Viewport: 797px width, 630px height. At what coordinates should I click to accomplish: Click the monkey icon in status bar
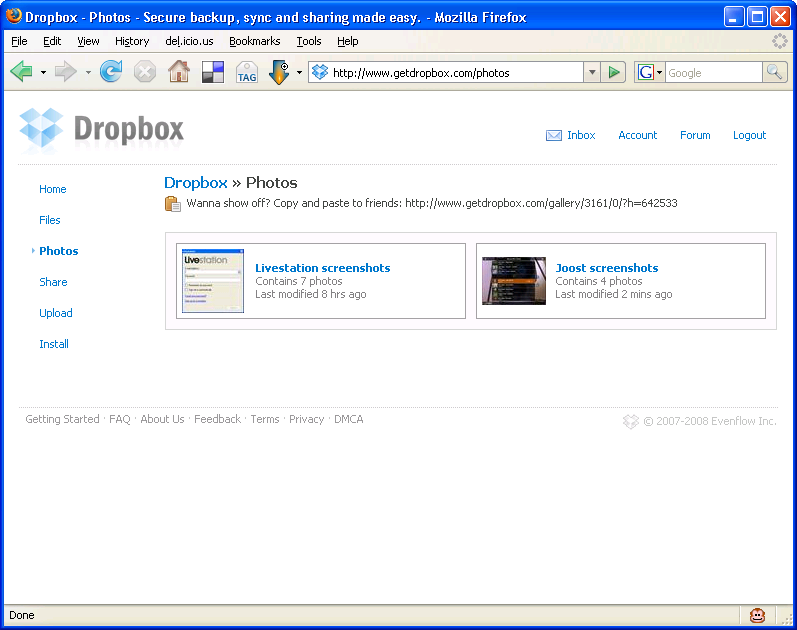[x=757, y=615]
